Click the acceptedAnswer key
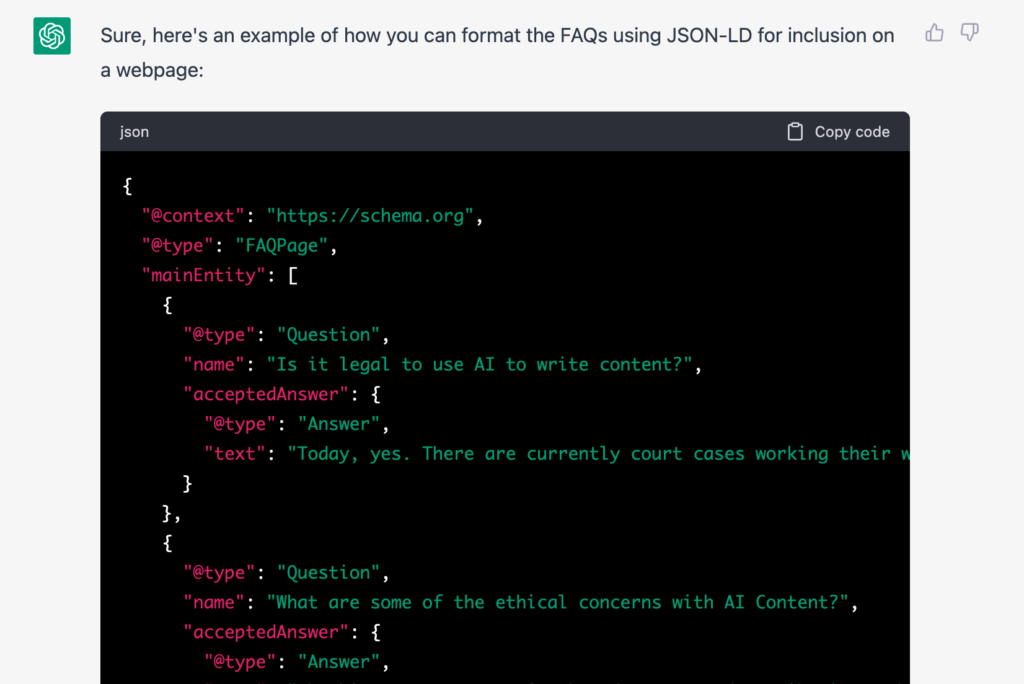1024x684 pixels. (265, 394)
